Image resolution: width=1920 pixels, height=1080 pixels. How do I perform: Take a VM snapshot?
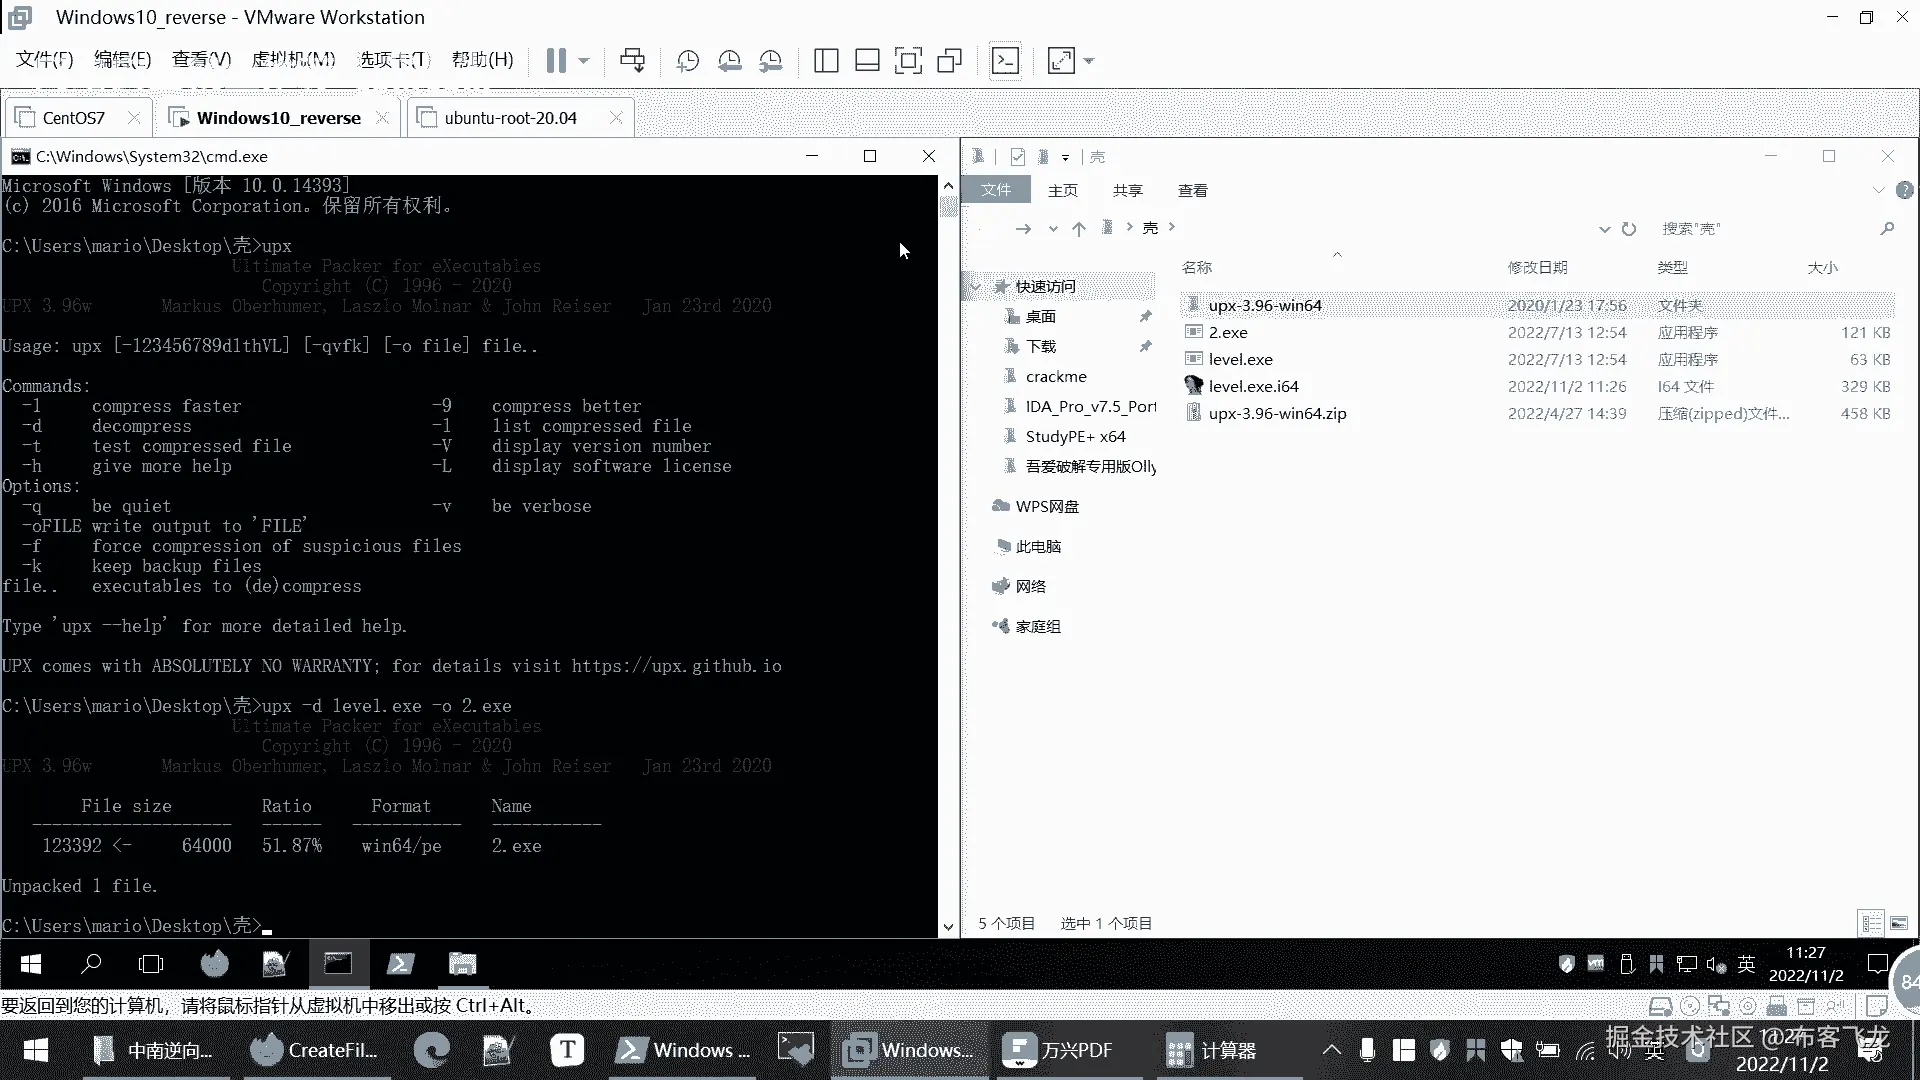point(688,61)
